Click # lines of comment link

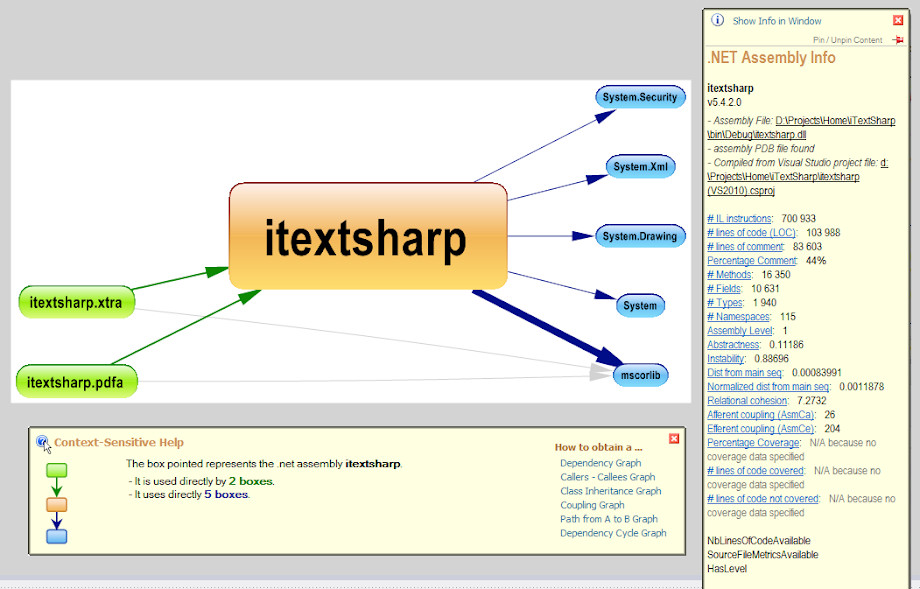745,246
